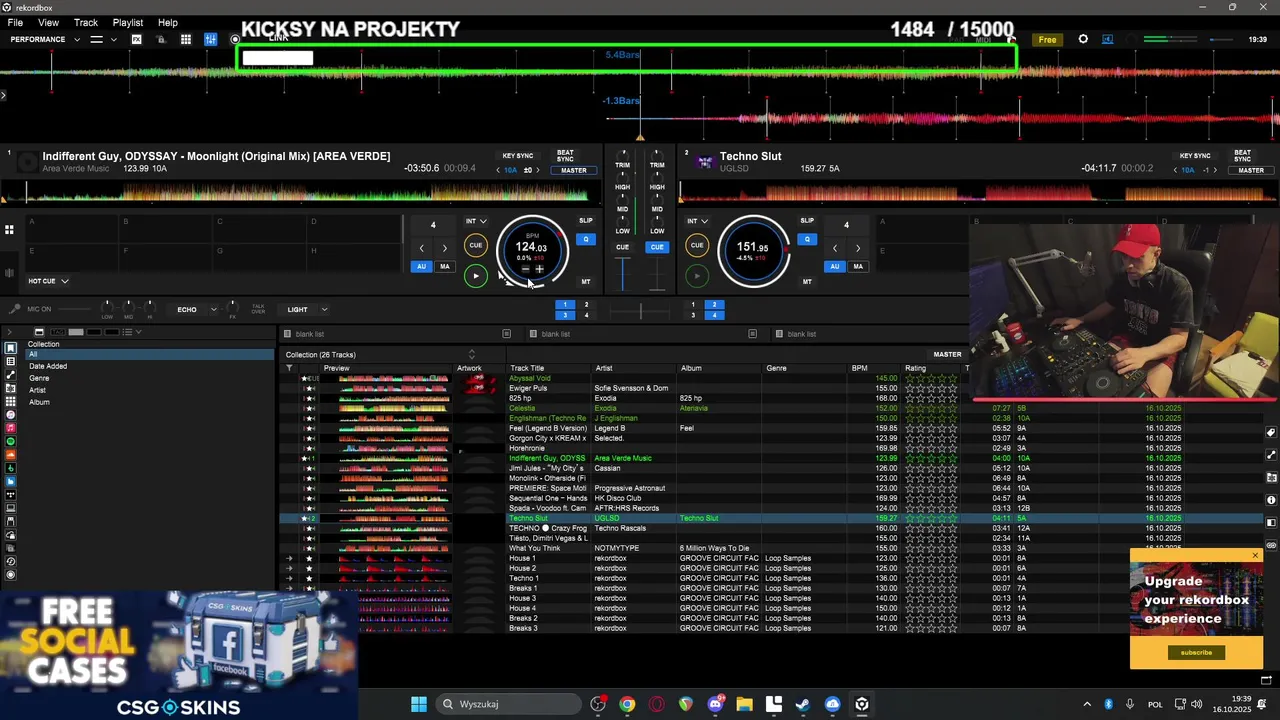Shift deck 1 key up with right arrow
The height and width of the screenshot is (720, 1280).
click(x=537, y=170)
